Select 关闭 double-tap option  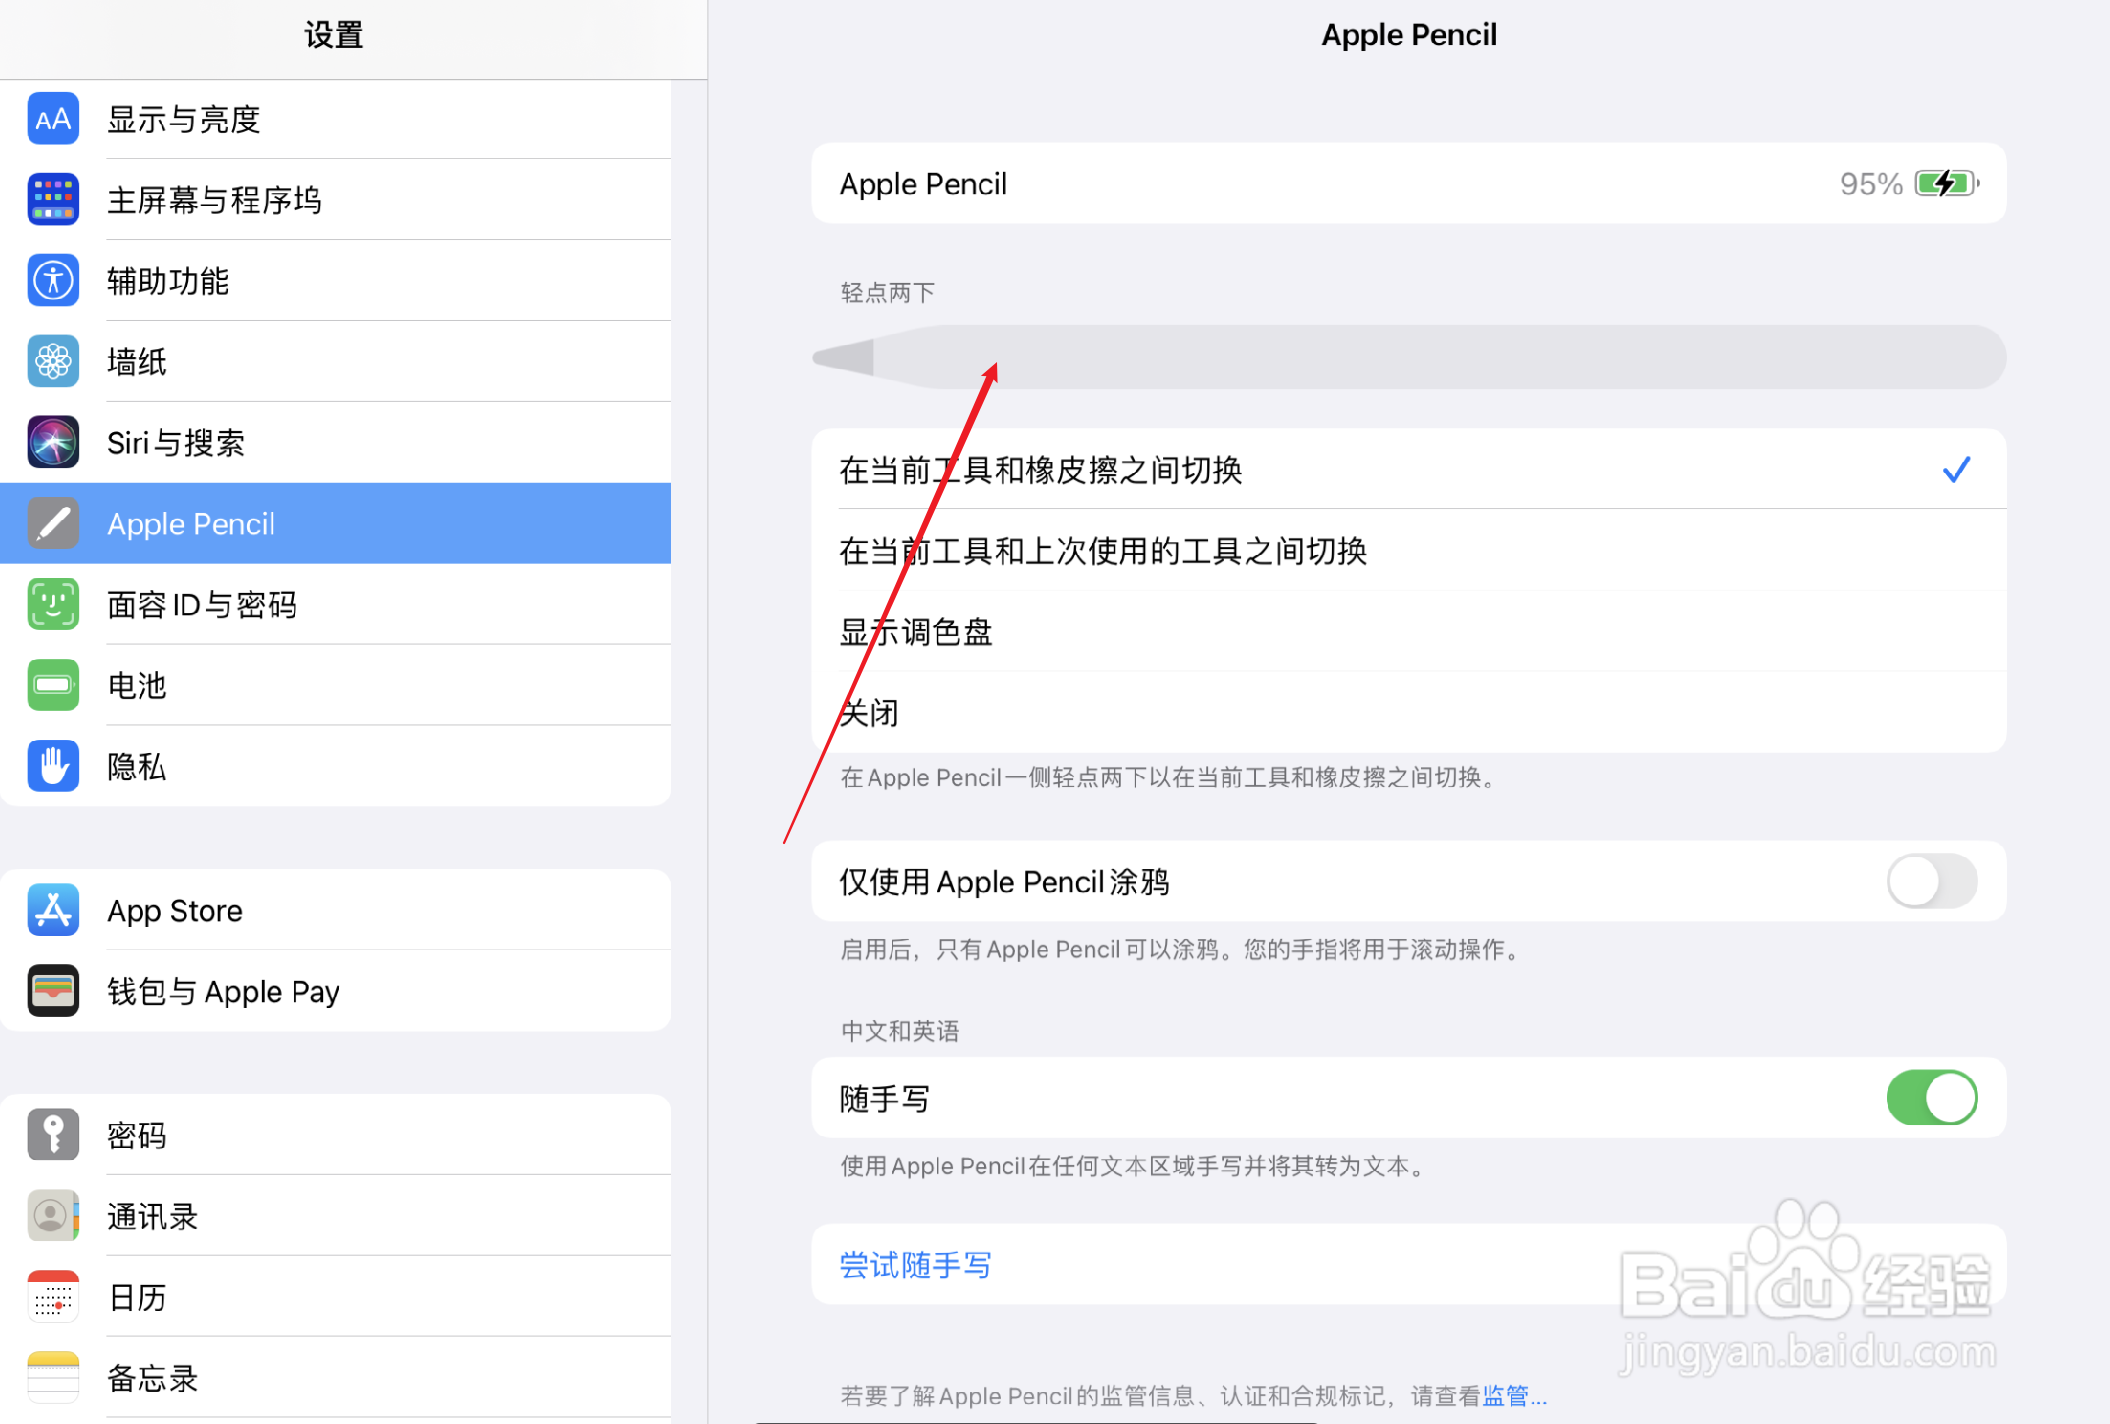coord(1408,712)
